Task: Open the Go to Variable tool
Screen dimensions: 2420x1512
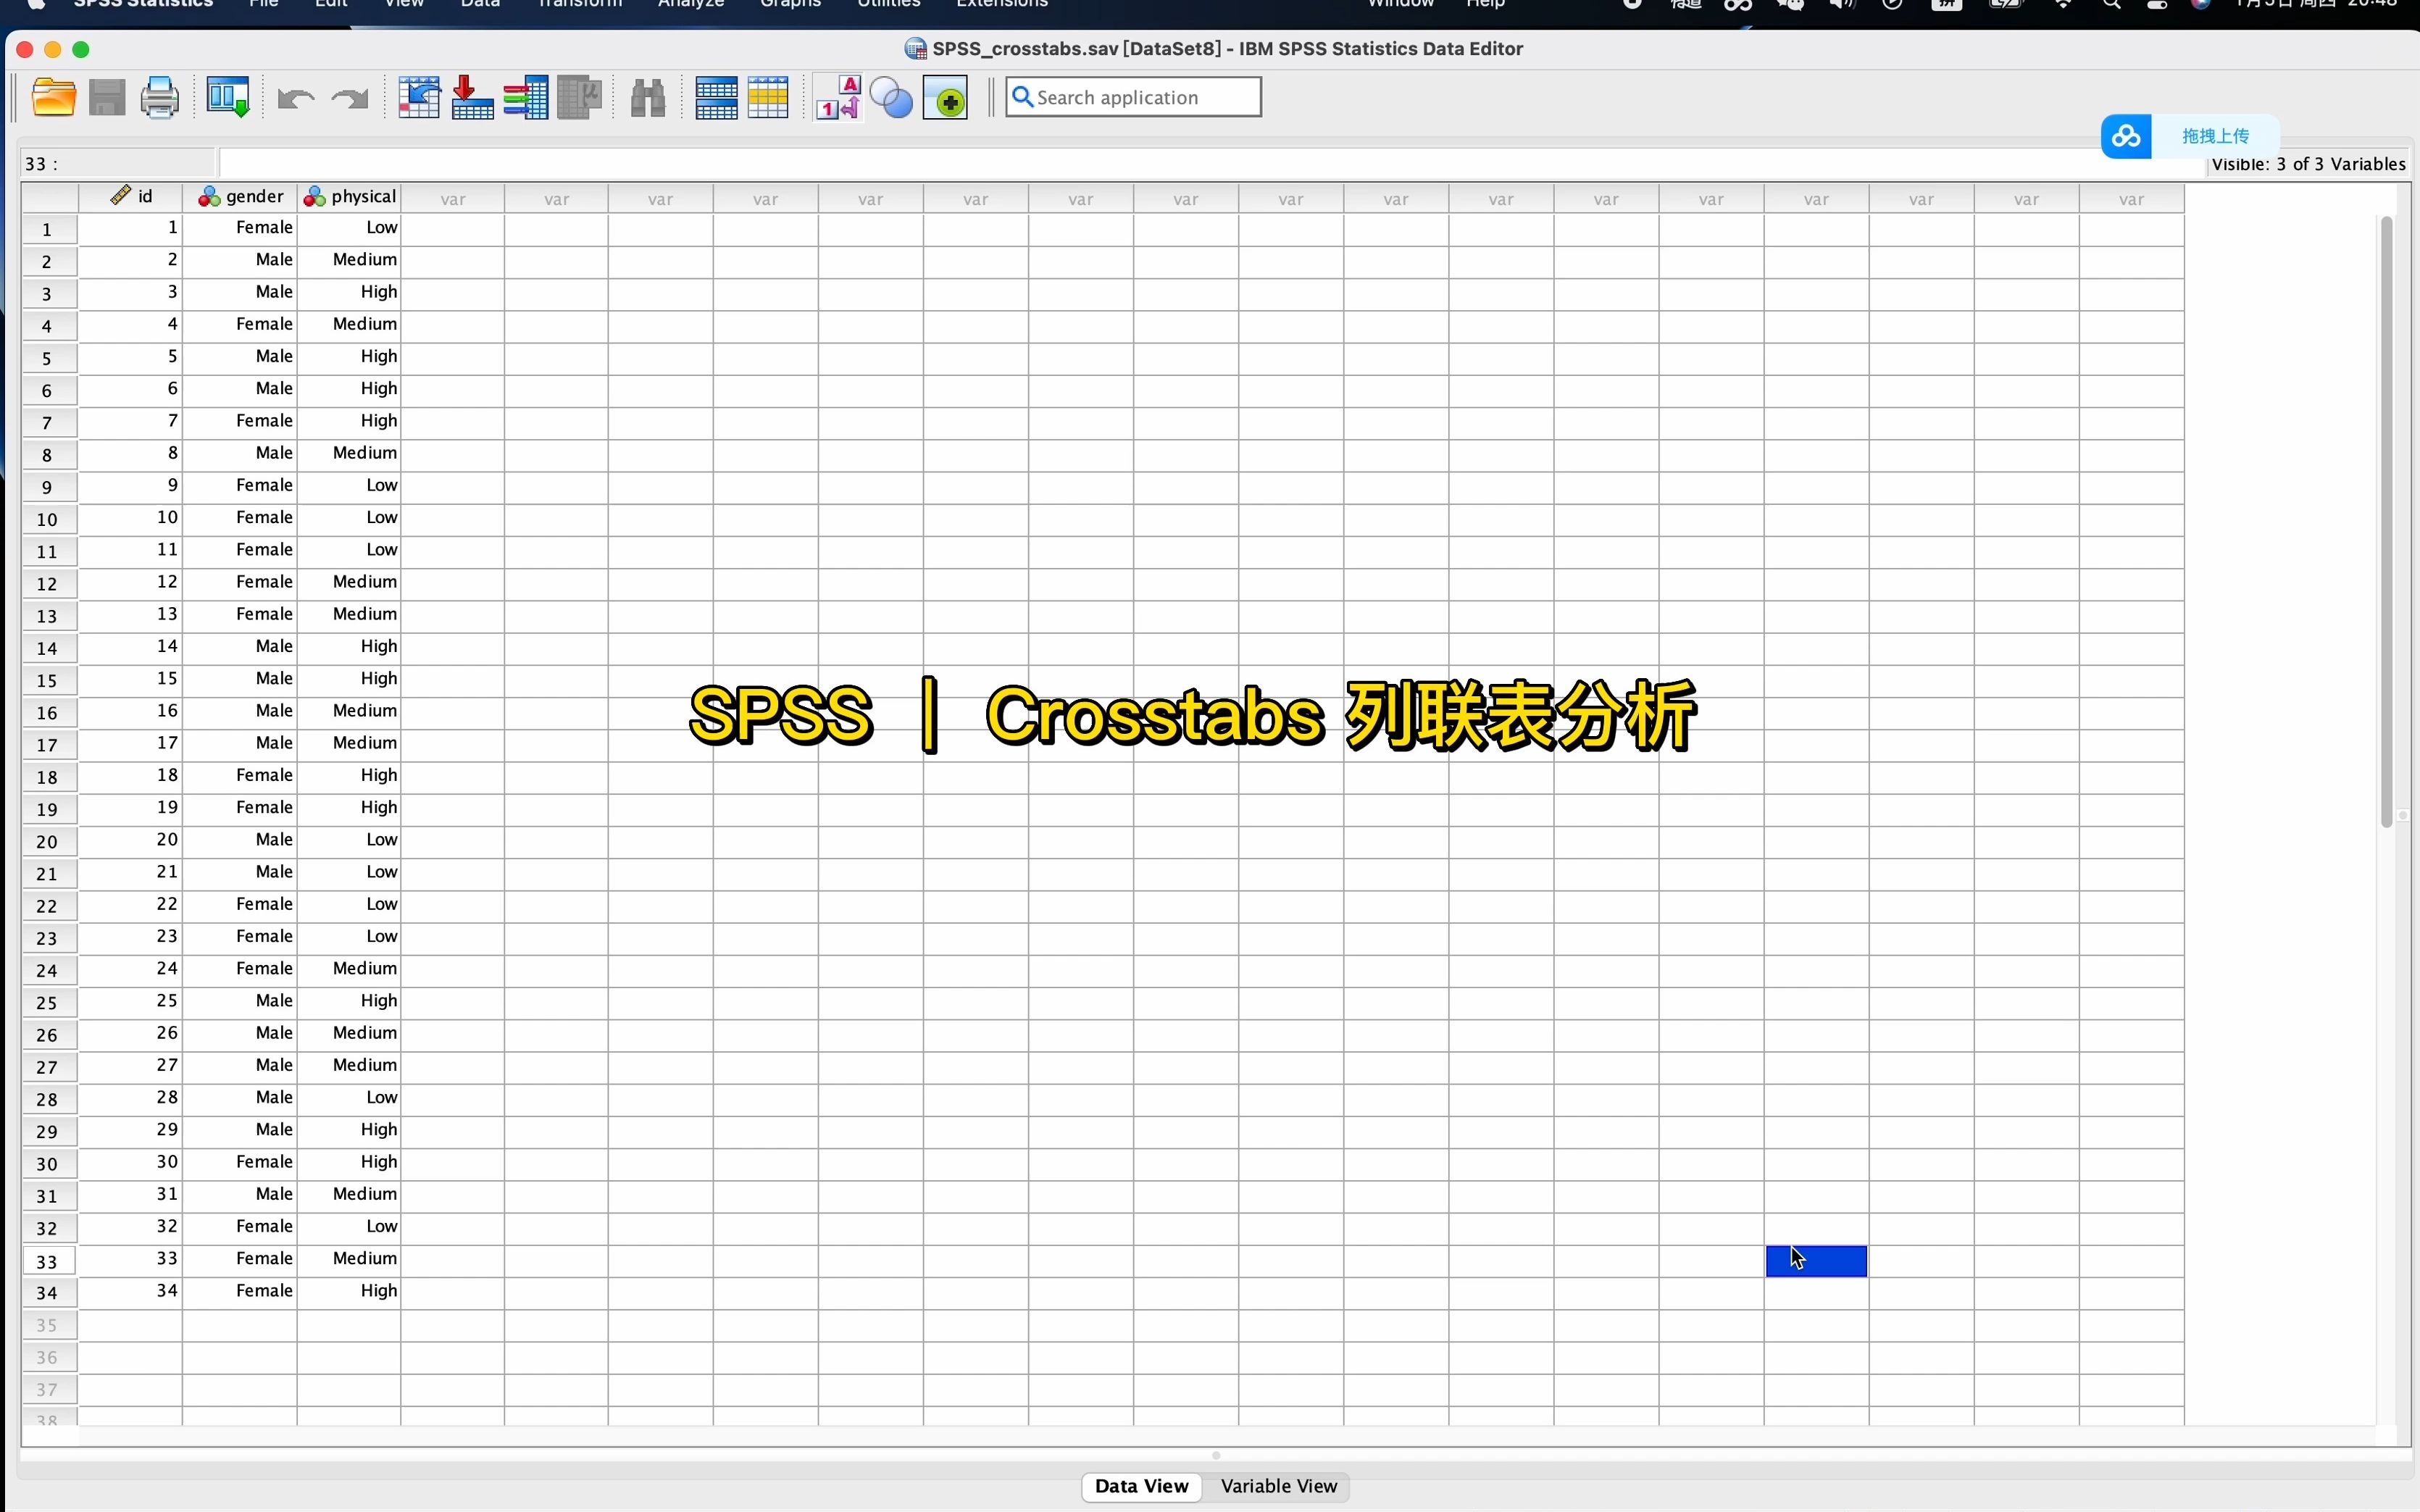Action: coord(472,97)
